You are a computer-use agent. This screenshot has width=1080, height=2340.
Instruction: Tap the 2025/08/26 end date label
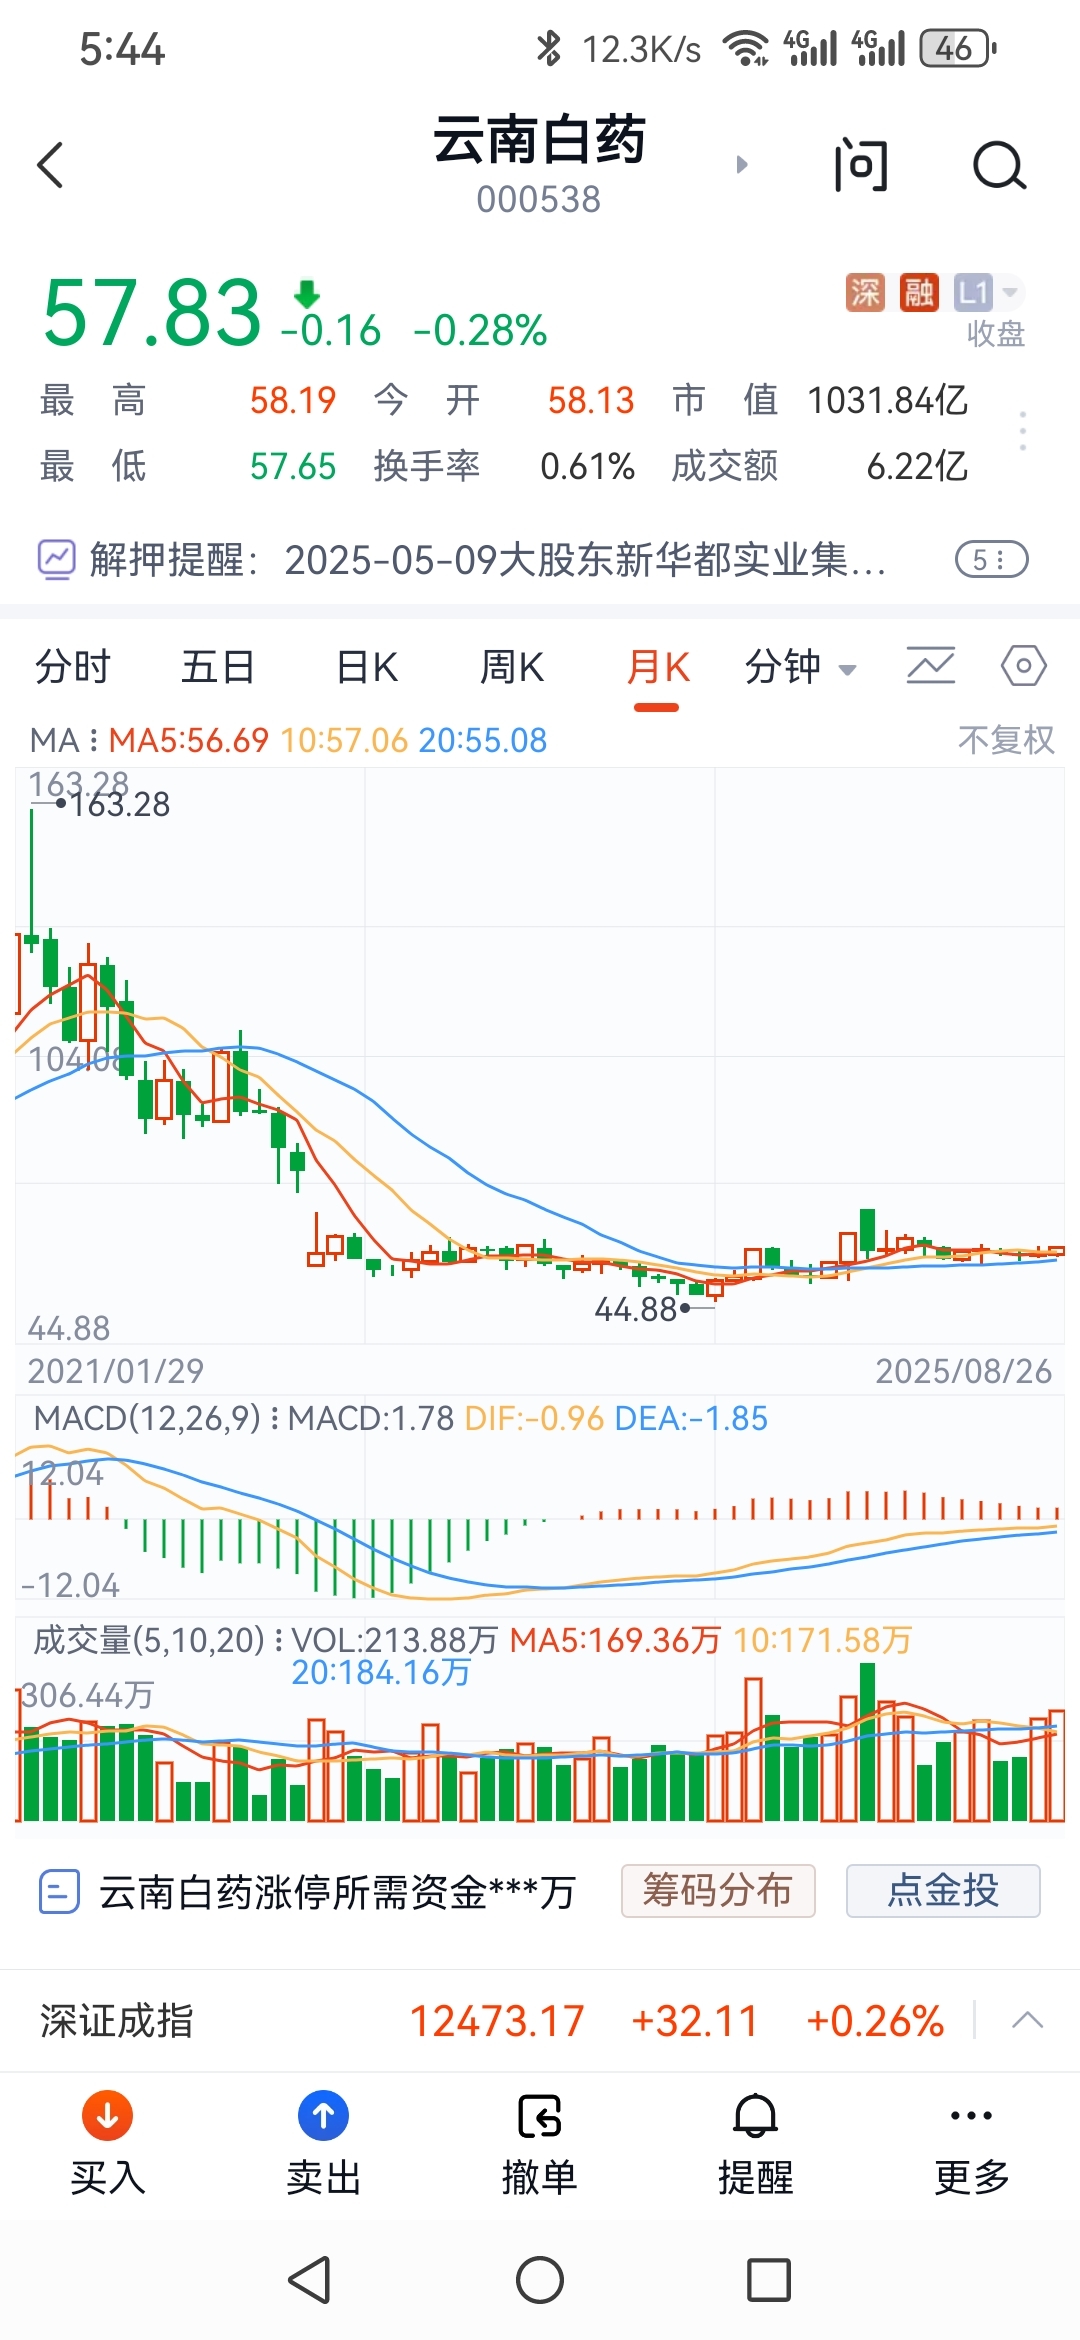click(964, 1370)
